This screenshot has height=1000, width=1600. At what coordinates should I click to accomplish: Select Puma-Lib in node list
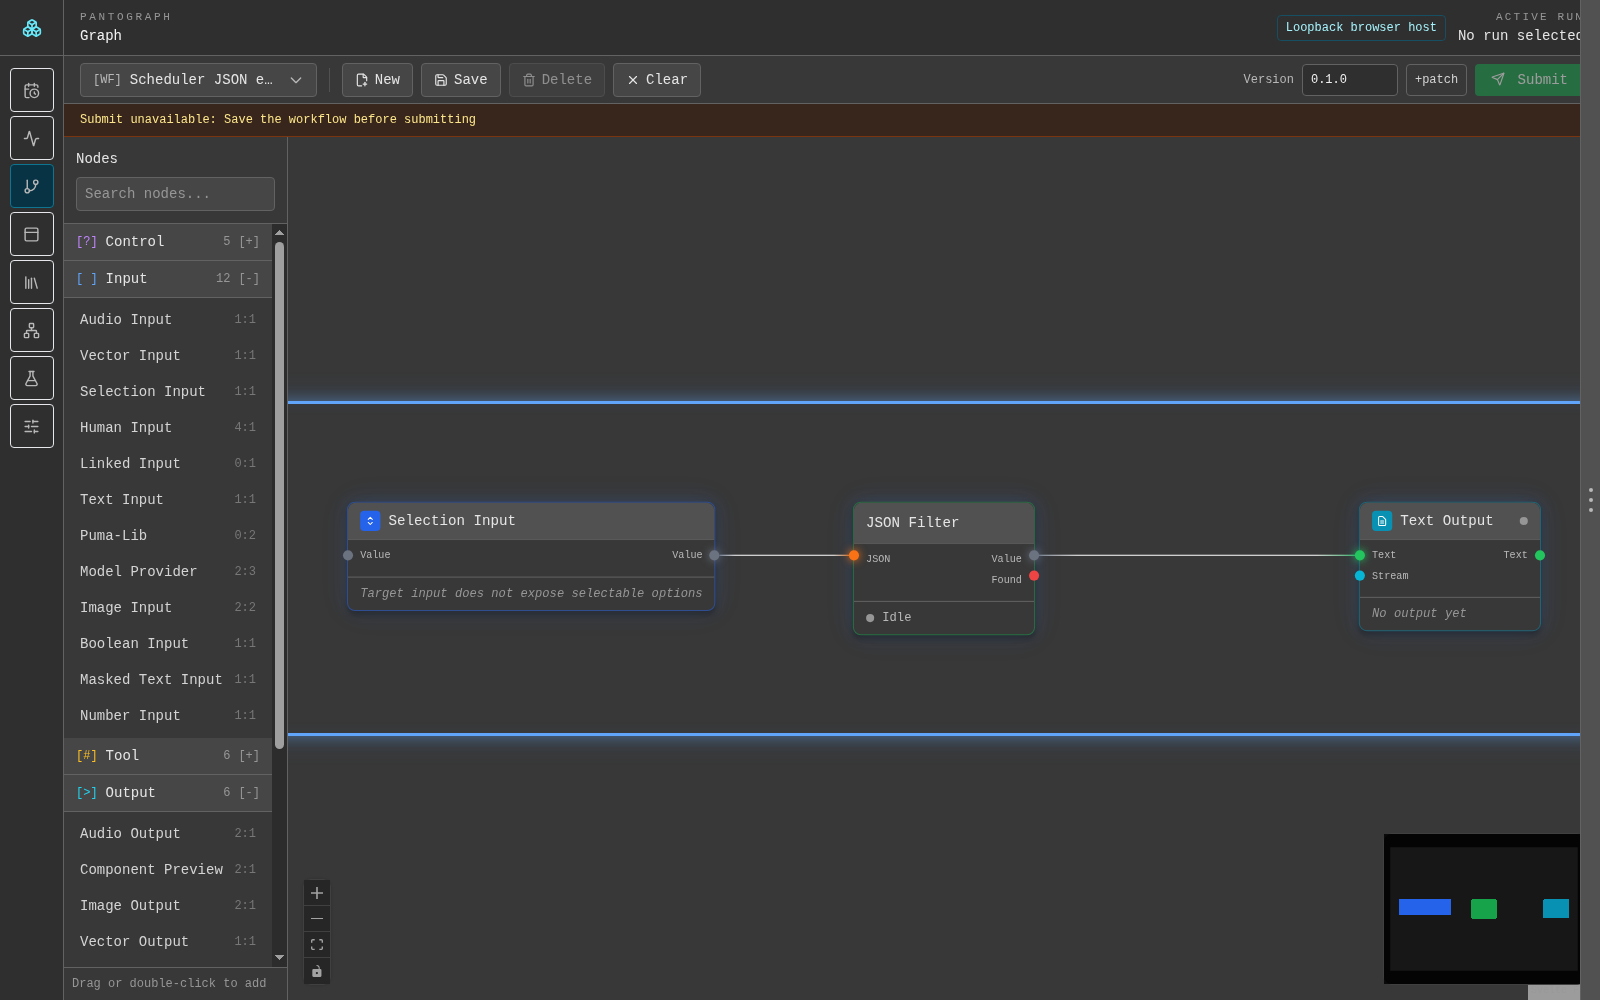[168, 536]
